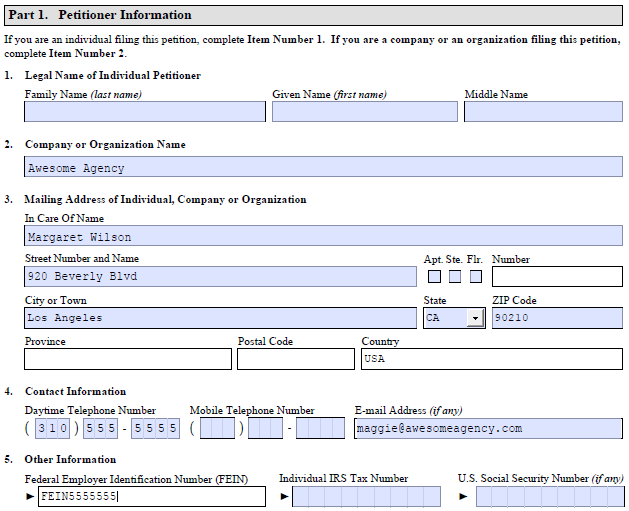Click the 'Mobile Telephone Number' label
This screenshot has height=511, width=629.
click(252, 410)
